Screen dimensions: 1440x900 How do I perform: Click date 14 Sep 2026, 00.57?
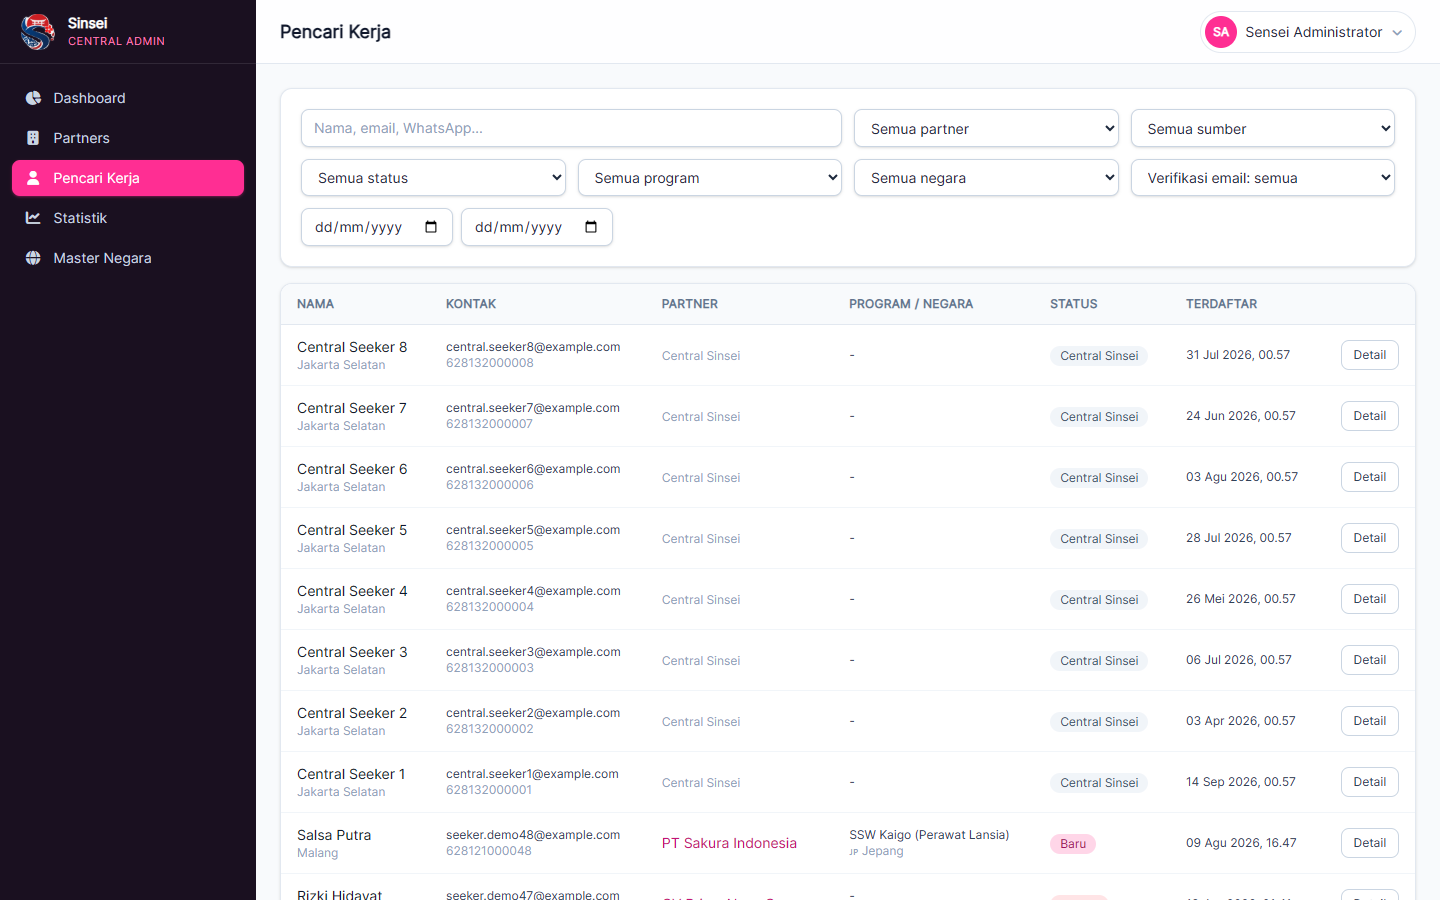pos(1241,782)
